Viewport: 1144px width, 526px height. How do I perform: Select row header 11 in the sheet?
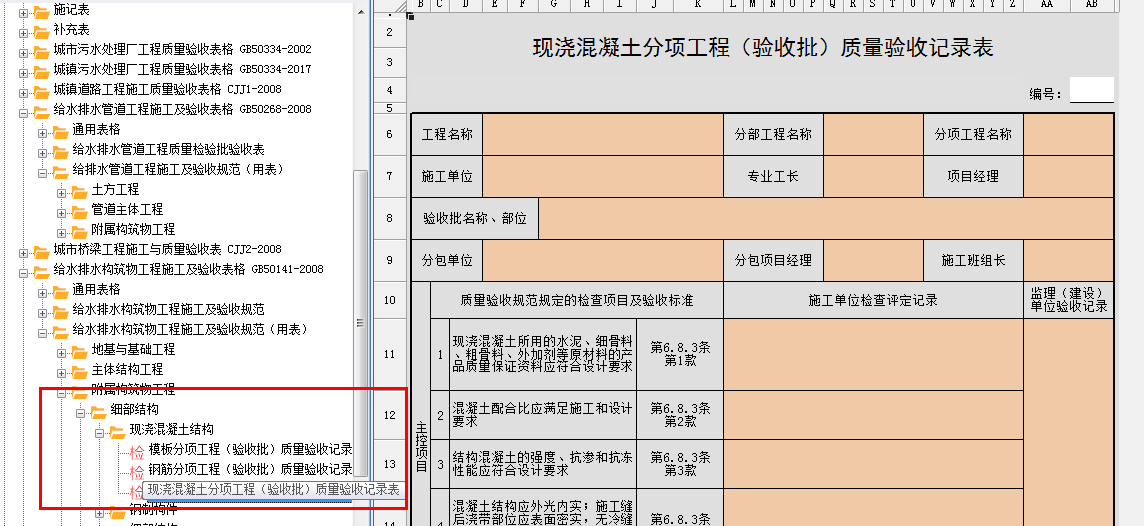coord(389,354)
